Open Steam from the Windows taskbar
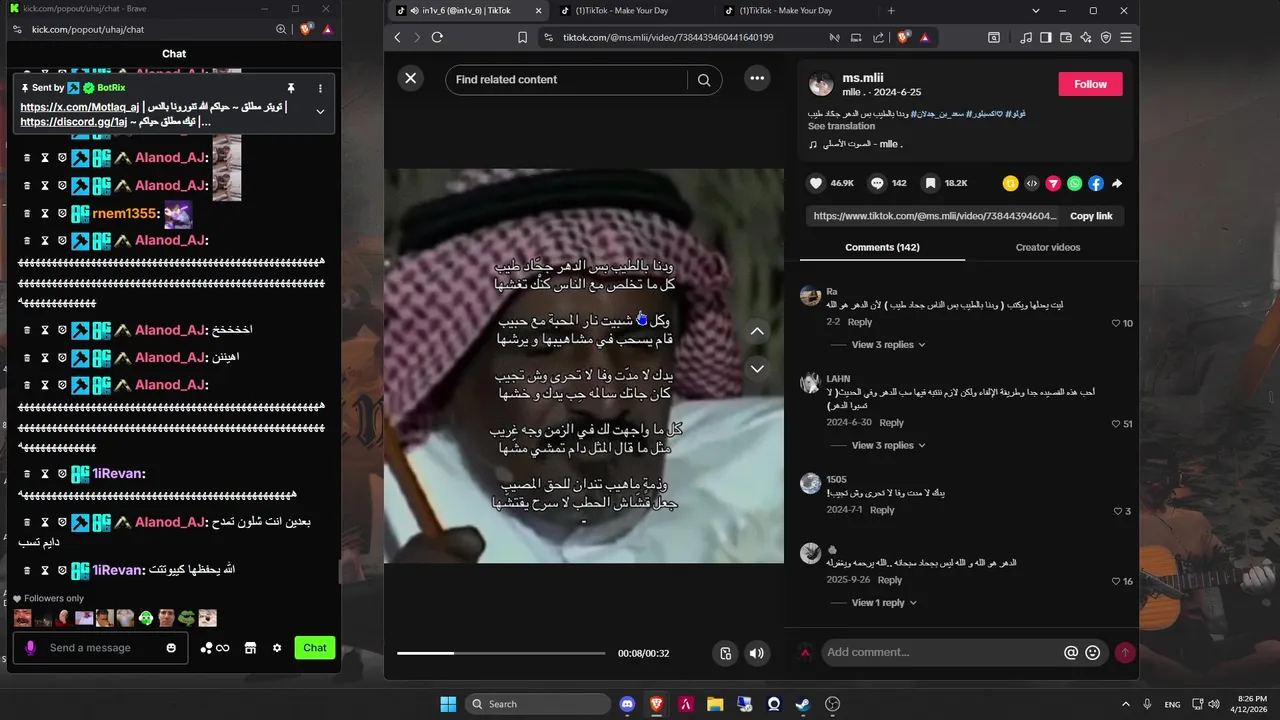Image resolution: width=1280 pixels, height=720 pixels. [x=803, y=704]
